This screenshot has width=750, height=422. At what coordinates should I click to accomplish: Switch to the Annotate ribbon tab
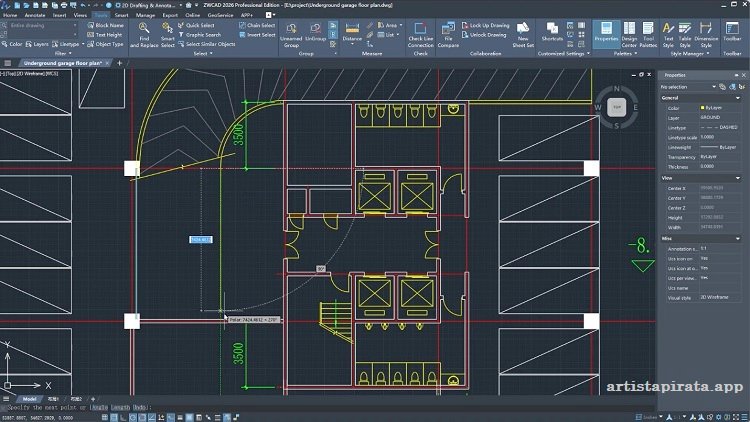pos(35,16)
